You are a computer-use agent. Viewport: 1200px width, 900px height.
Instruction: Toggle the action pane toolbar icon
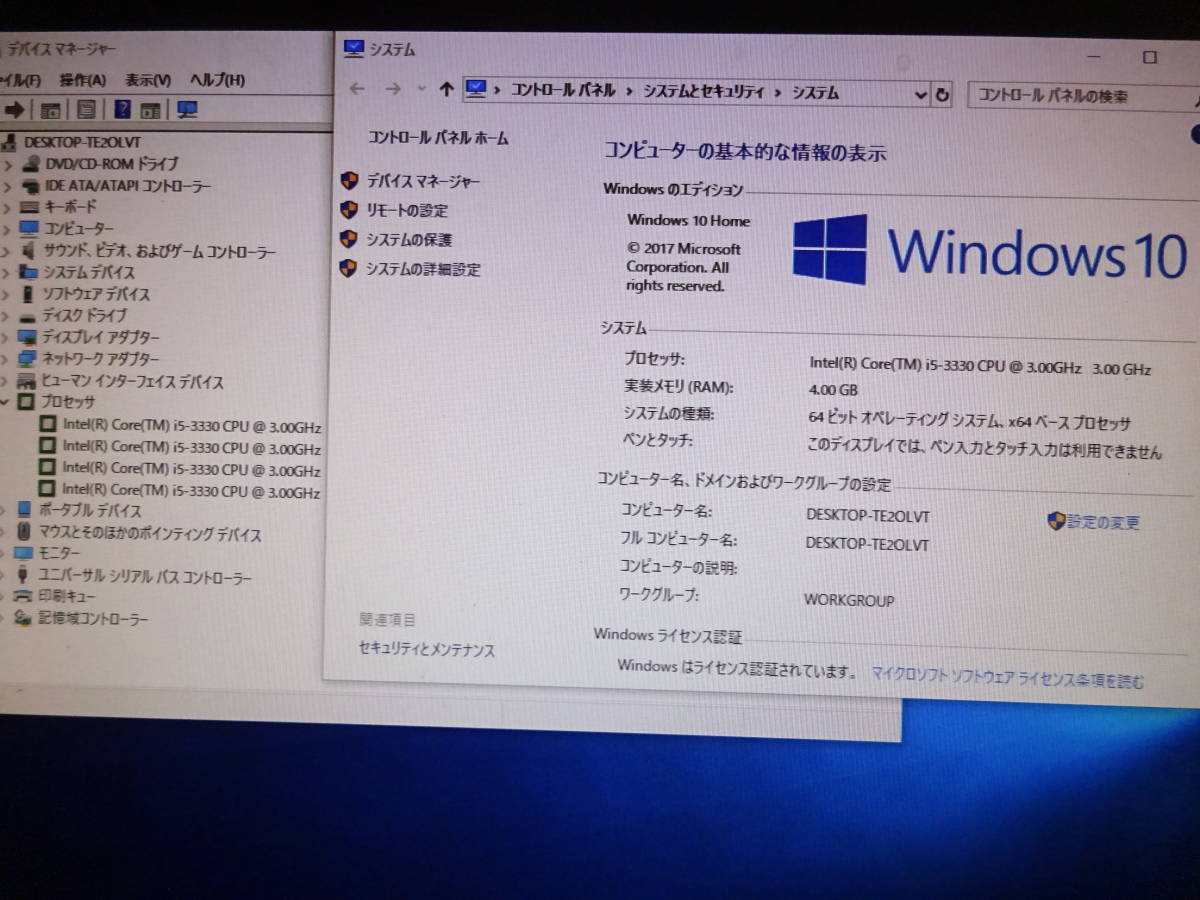pos(150,110)
